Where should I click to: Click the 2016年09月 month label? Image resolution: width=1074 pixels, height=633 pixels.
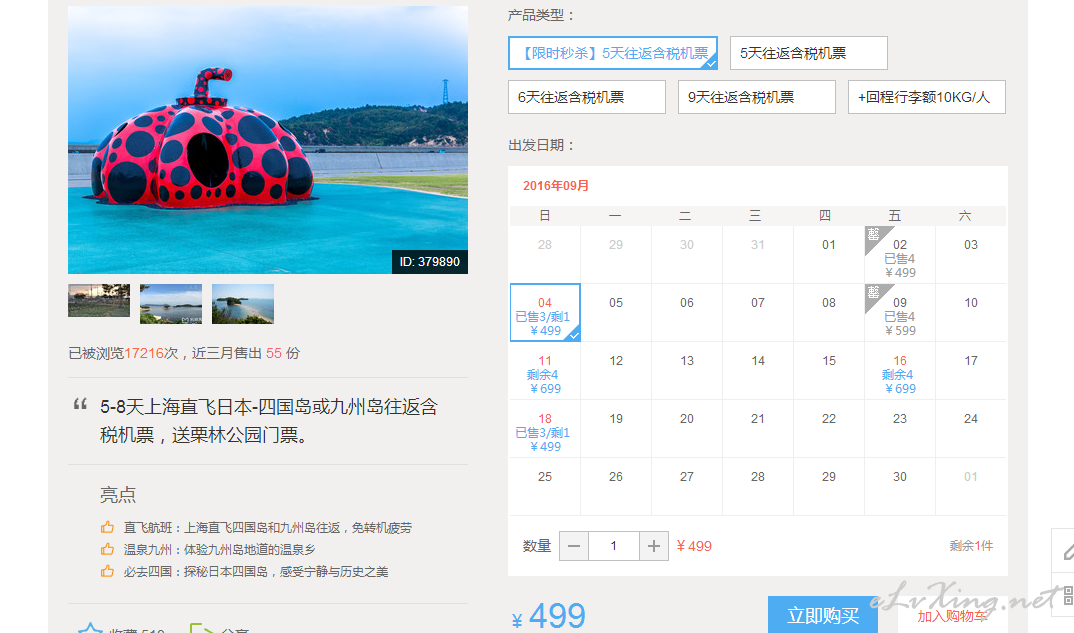click(556, 186)
